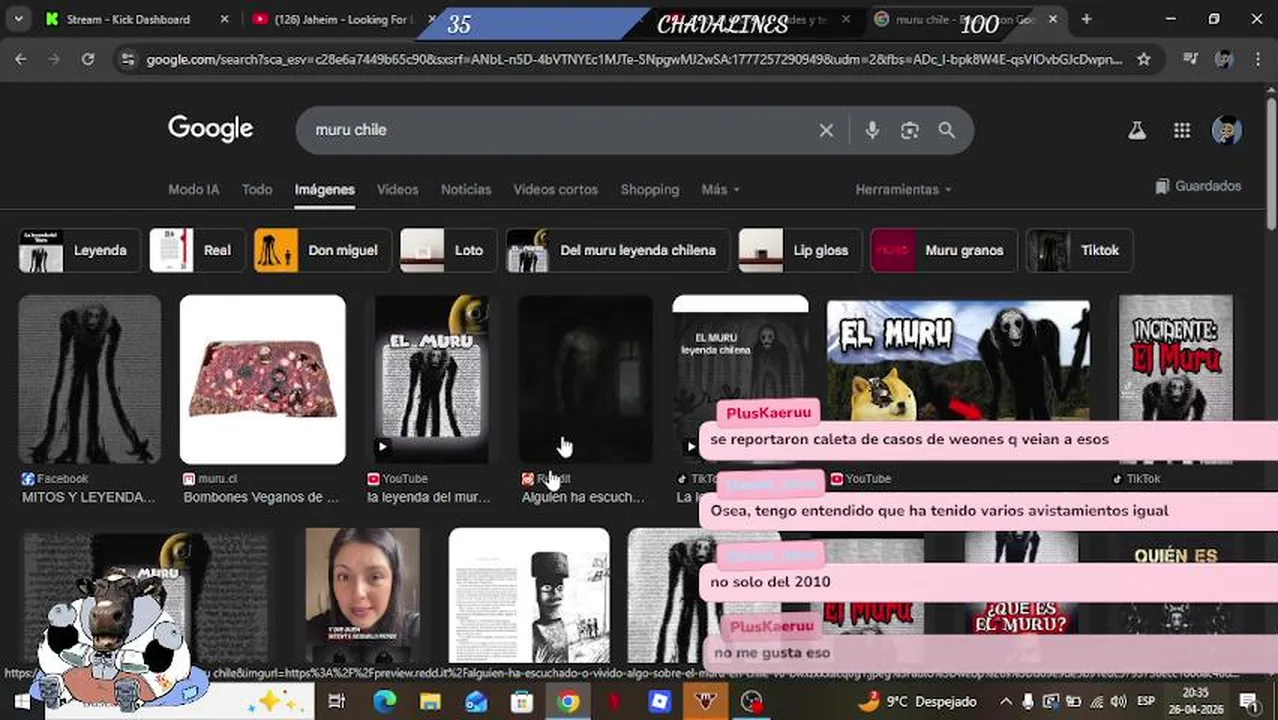Viewport: 1278px width, 720px height.
Task: Open the moai statue book page image
Action: pos(529,595)
